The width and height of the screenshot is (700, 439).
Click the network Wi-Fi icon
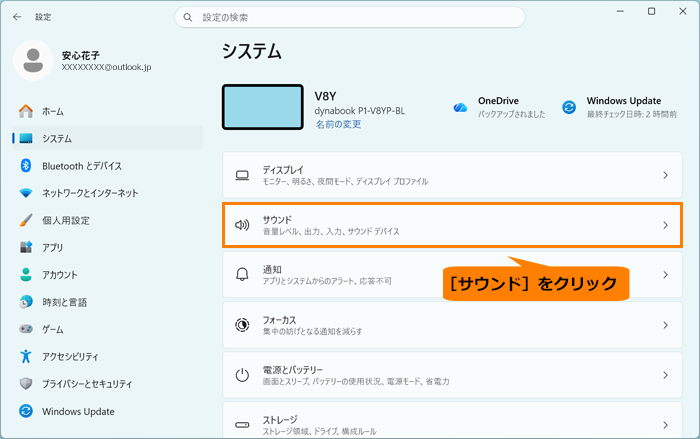tap(26, 193)
